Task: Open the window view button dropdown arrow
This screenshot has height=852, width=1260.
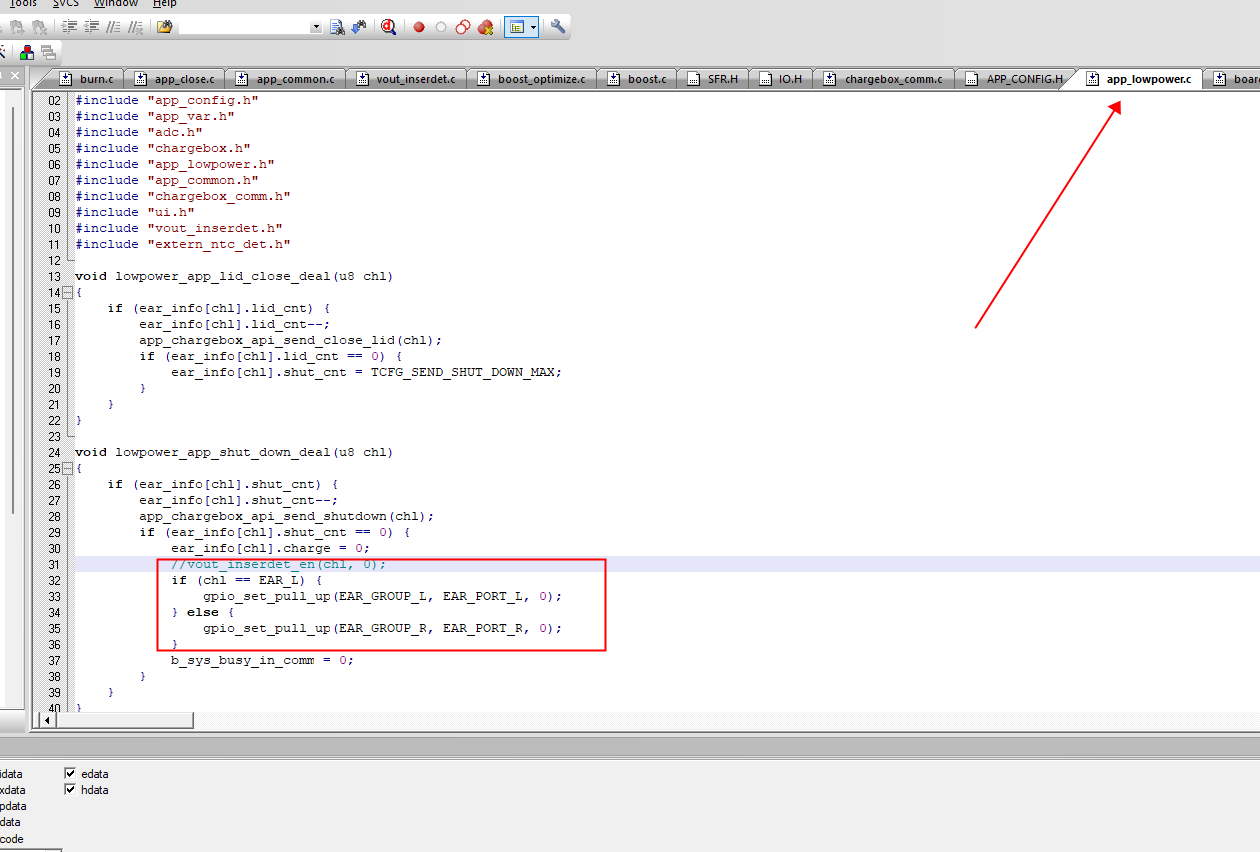Action: click(x=534, y=27)
